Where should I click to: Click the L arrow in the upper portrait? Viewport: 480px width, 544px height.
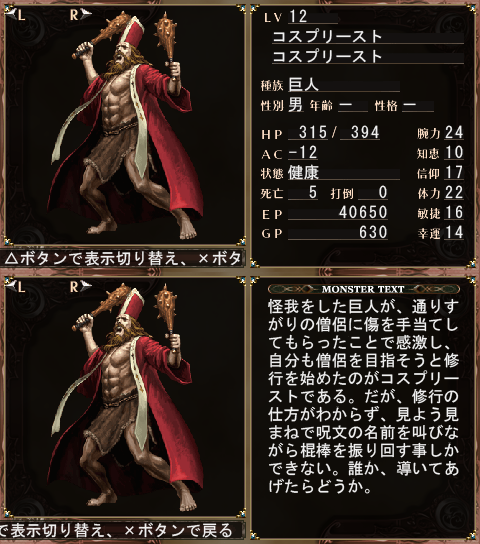click(16, 15)
